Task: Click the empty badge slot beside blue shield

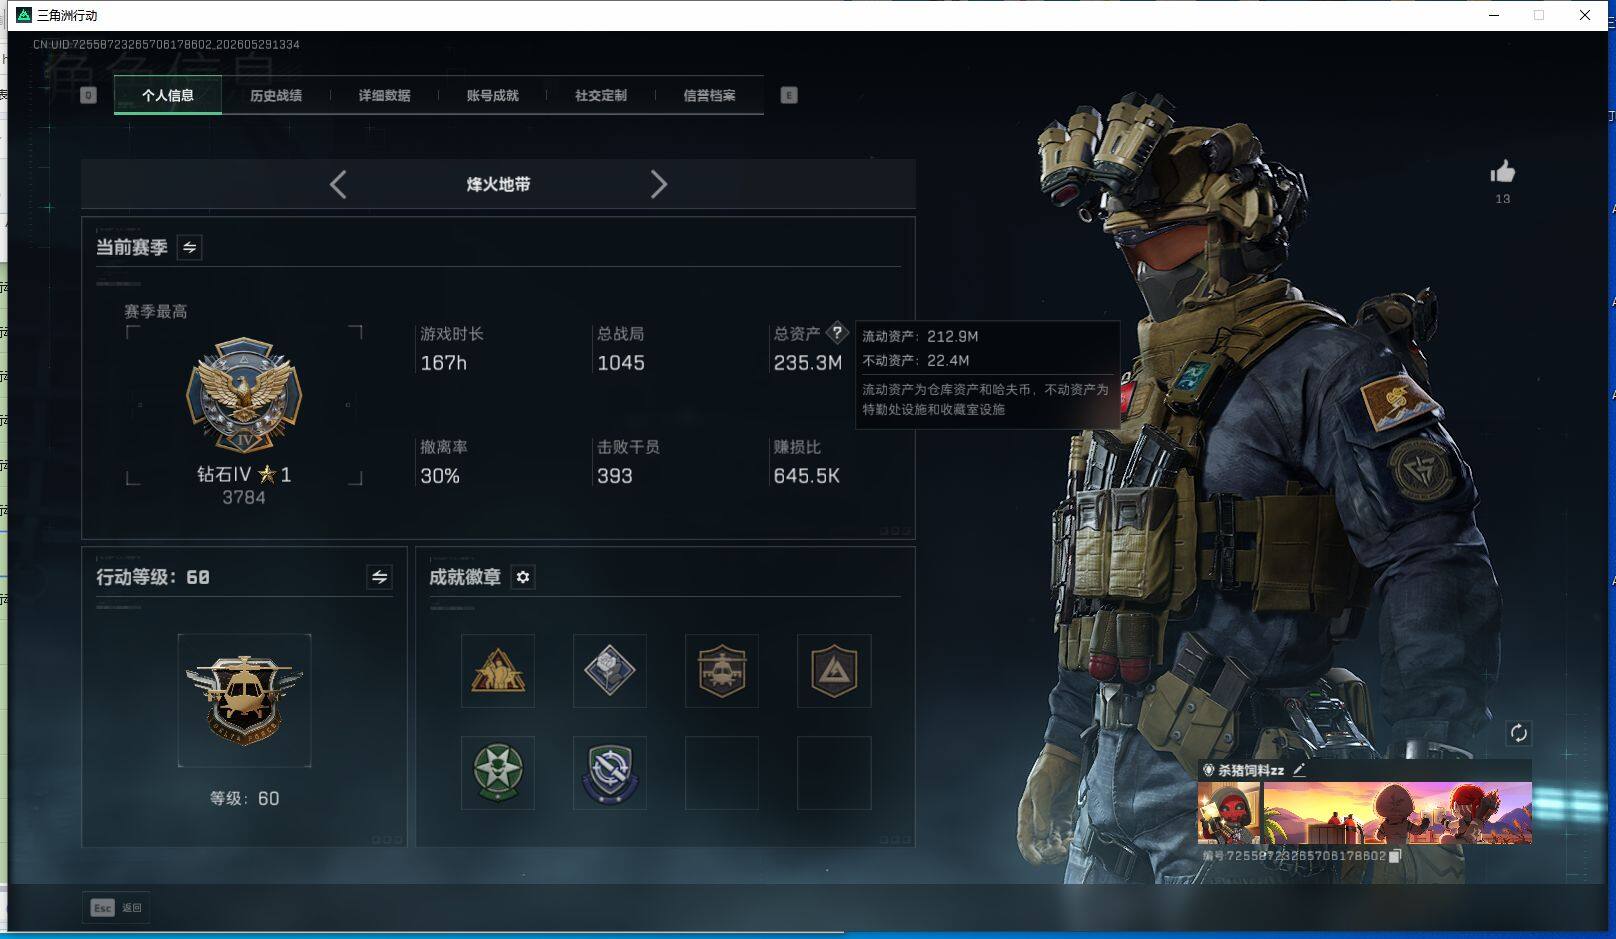Action: click(x=722, y=773)
